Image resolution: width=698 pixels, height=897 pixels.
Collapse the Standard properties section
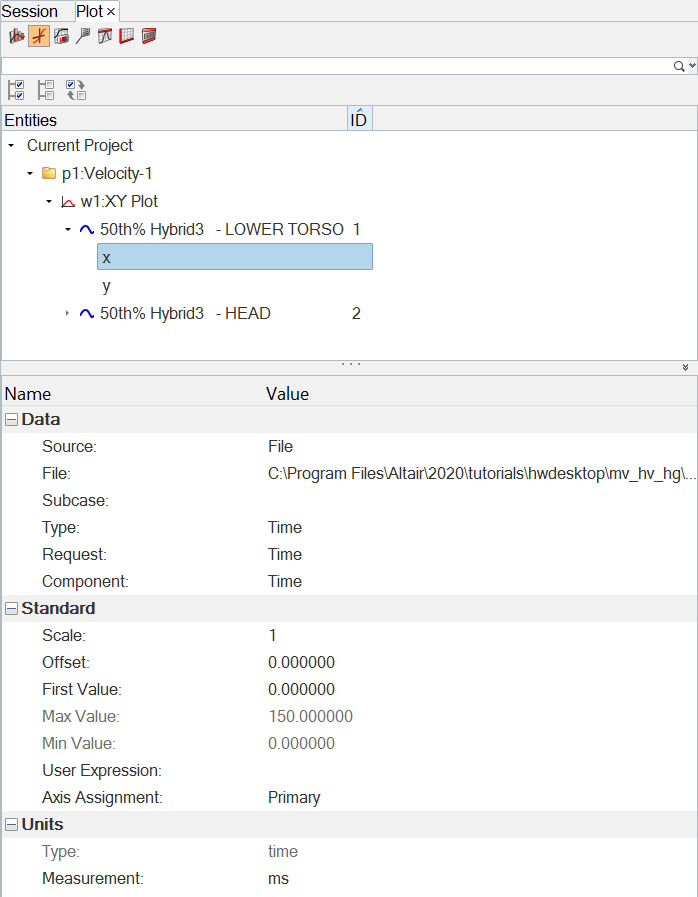tap(12, 608)
